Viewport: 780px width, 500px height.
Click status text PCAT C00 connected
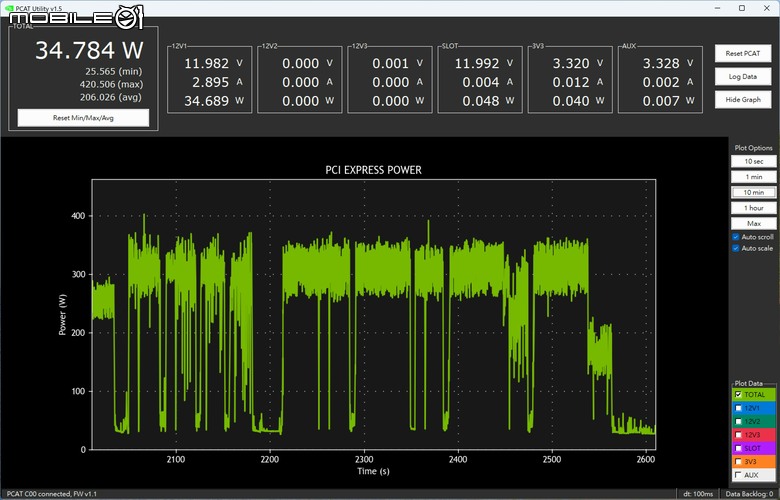click(52, 494)
